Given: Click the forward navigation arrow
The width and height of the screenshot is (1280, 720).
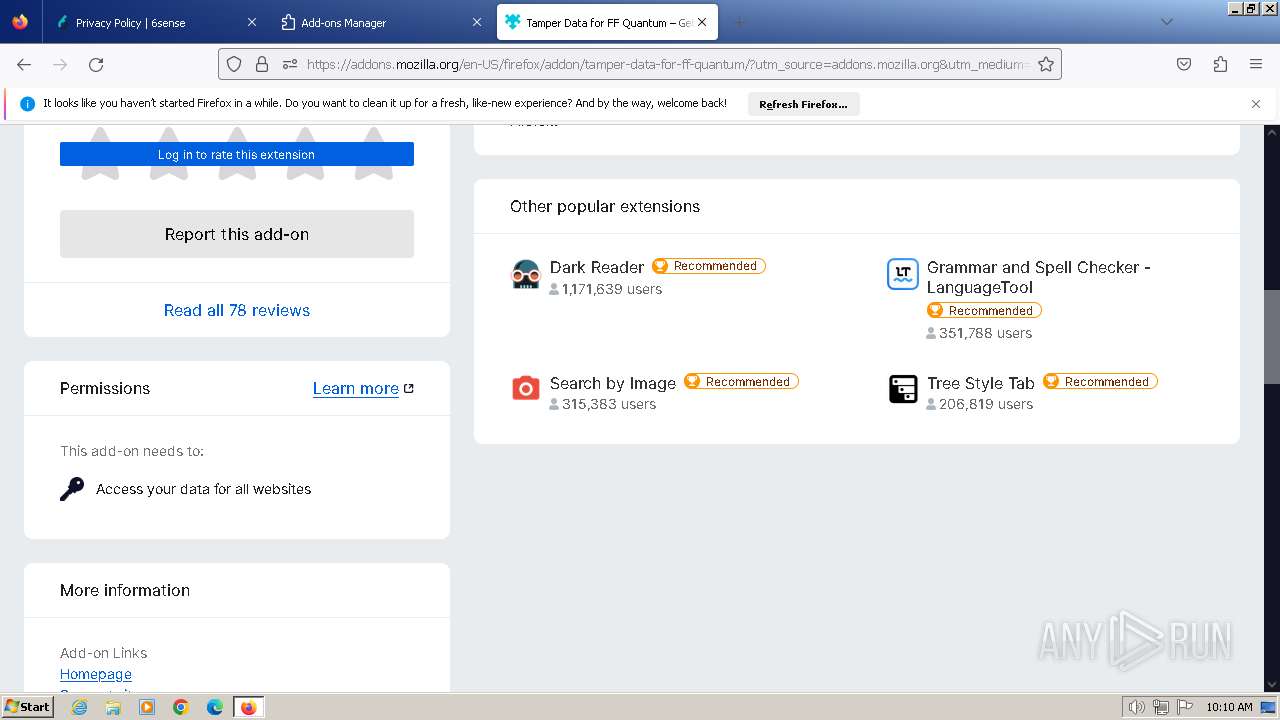Looking at the screenshot, I should click(60, 64).
